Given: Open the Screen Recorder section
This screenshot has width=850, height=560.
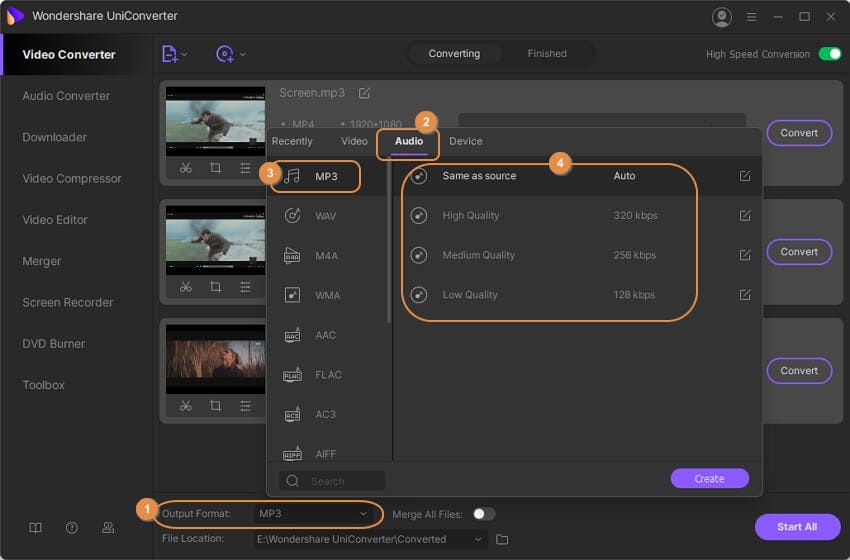Looking at the screenshot, I should coord(68,302).
